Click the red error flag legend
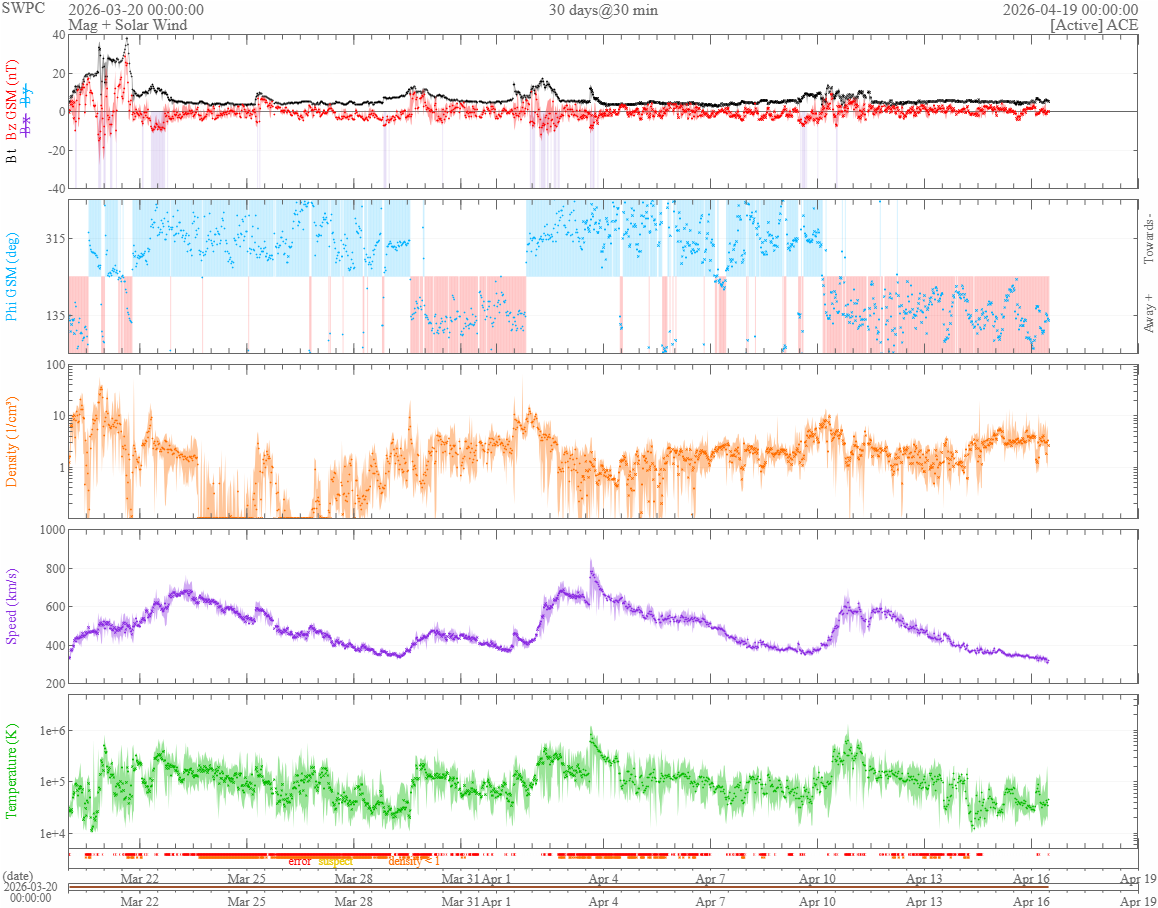 point(299,861)
